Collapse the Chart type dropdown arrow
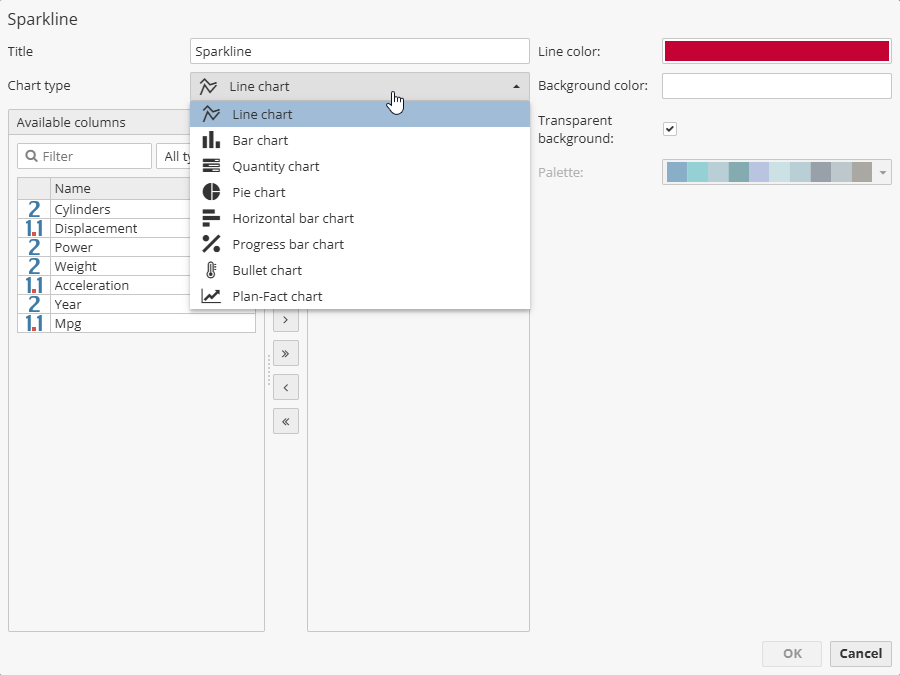This screenshot has height=675, width=900. 518,86
